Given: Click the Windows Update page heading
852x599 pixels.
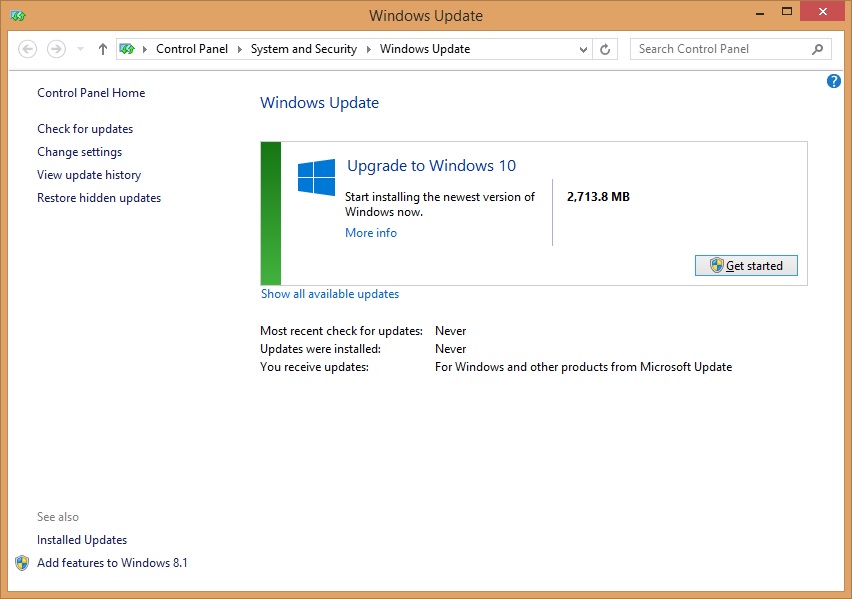Looking at the screenshot, I should point(320,103).
